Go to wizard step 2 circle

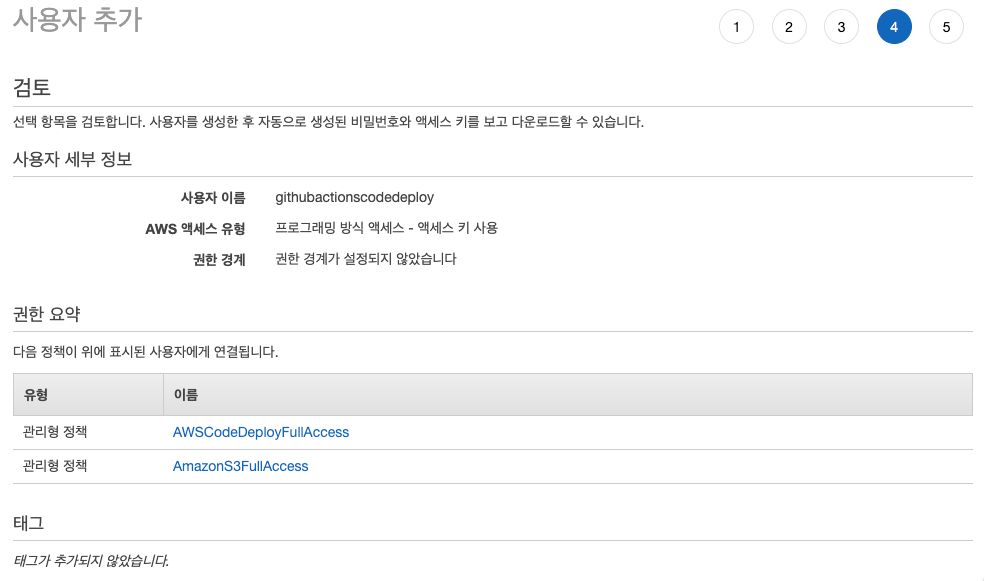[789, 27]
